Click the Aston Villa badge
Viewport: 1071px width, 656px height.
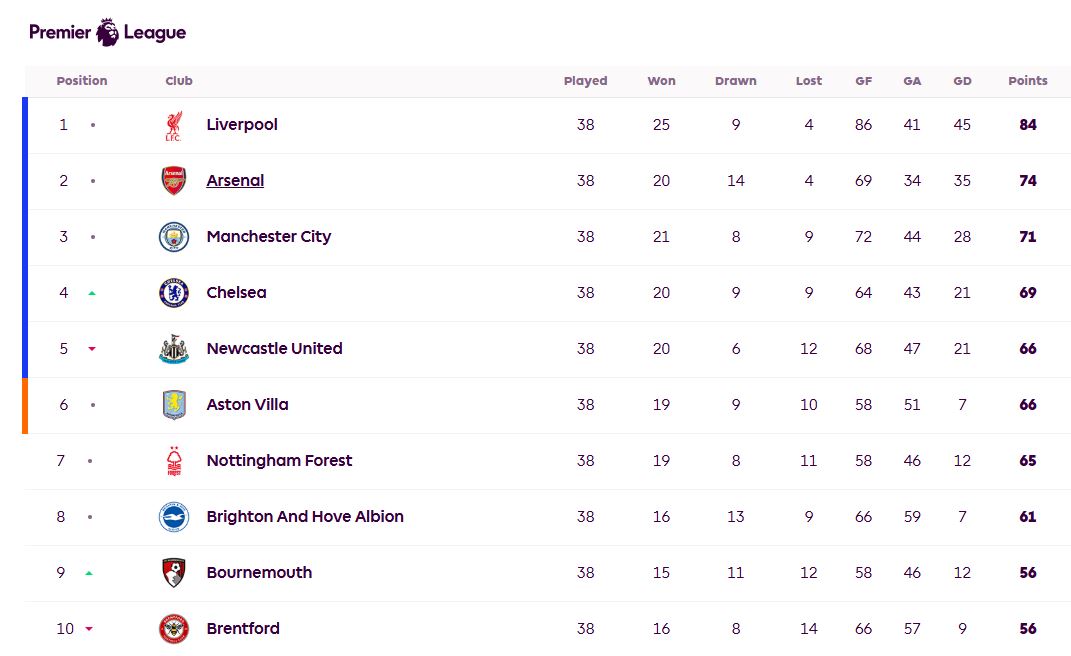click(x=173, y=405)
